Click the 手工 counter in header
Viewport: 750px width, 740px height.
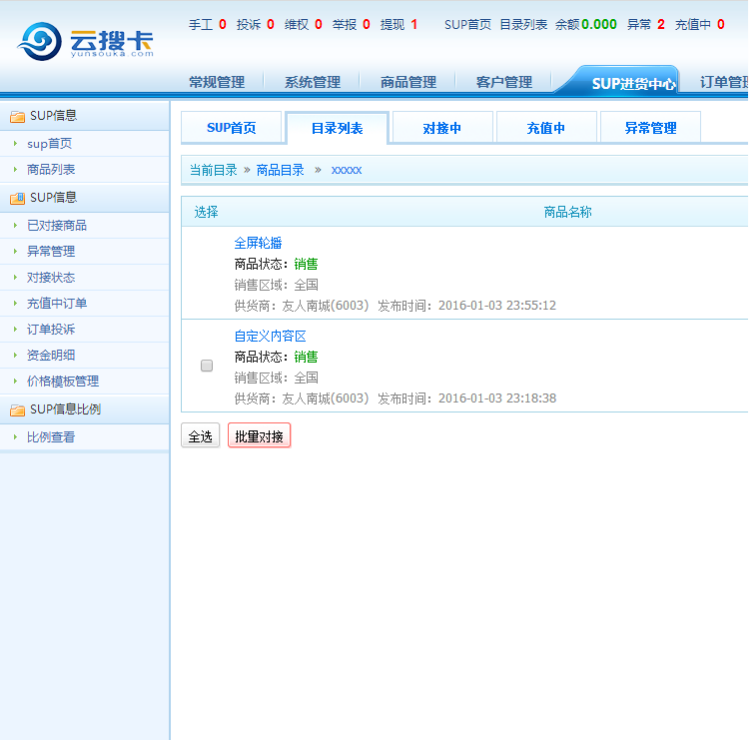point(207,24)
